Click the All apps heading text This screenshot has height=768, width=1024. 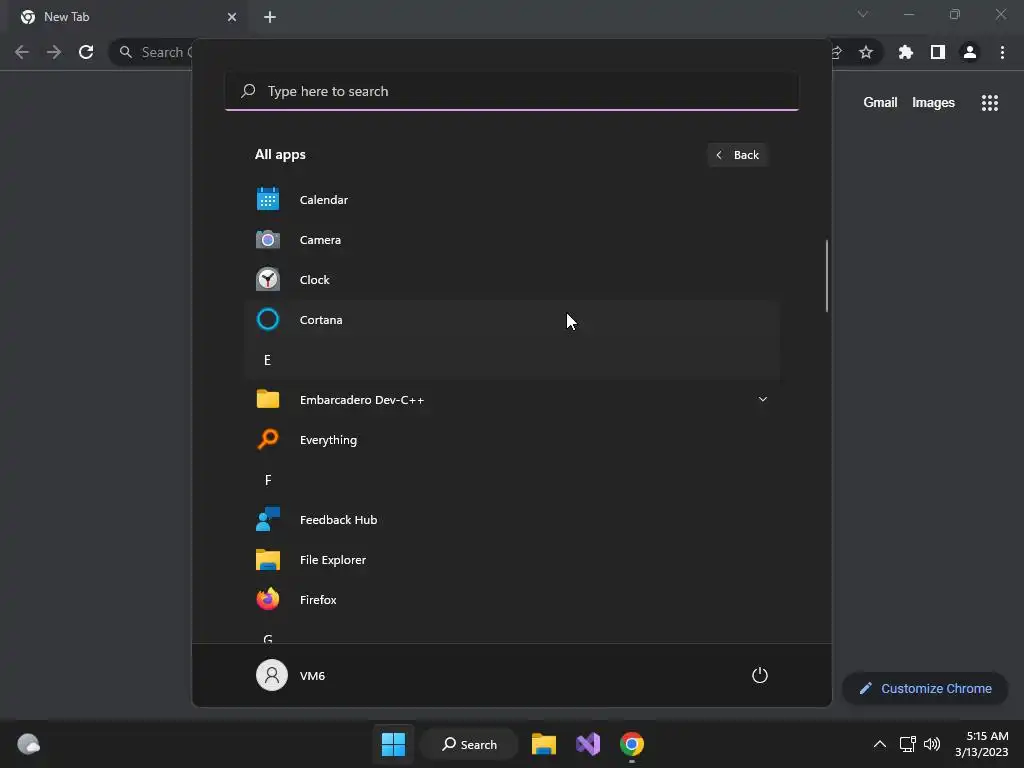point(280,155)
